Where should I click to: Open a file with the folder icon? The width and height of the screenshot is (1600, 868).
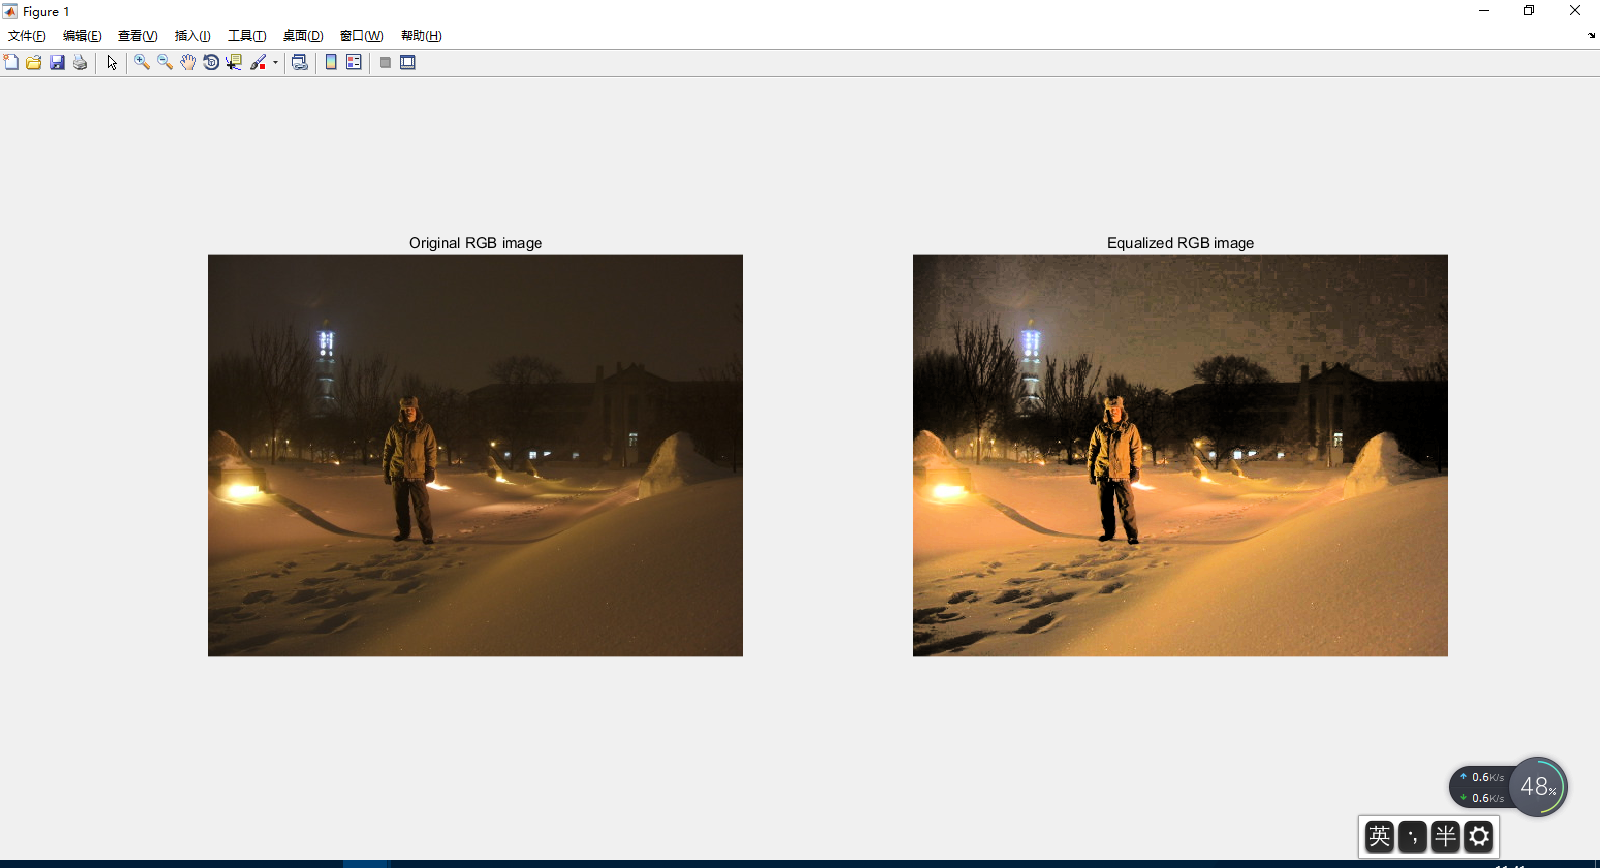pos(34,62)
